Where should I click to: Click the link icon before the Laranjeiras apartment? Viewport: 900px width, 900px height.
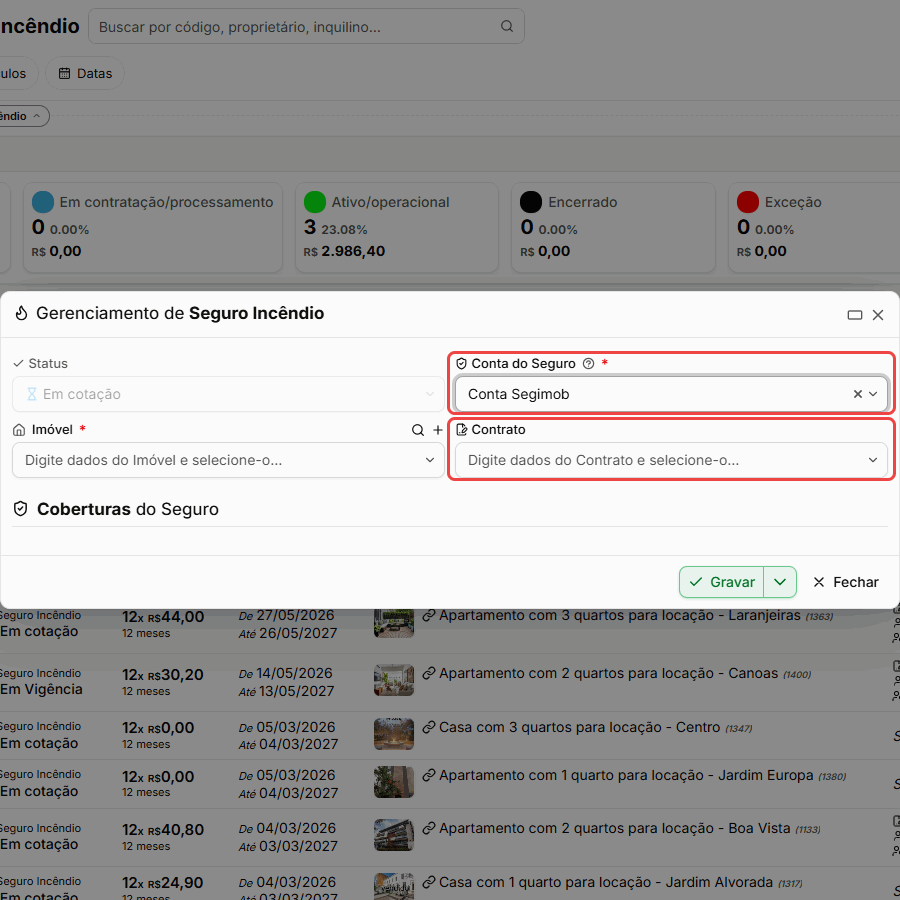pos(429,615)
